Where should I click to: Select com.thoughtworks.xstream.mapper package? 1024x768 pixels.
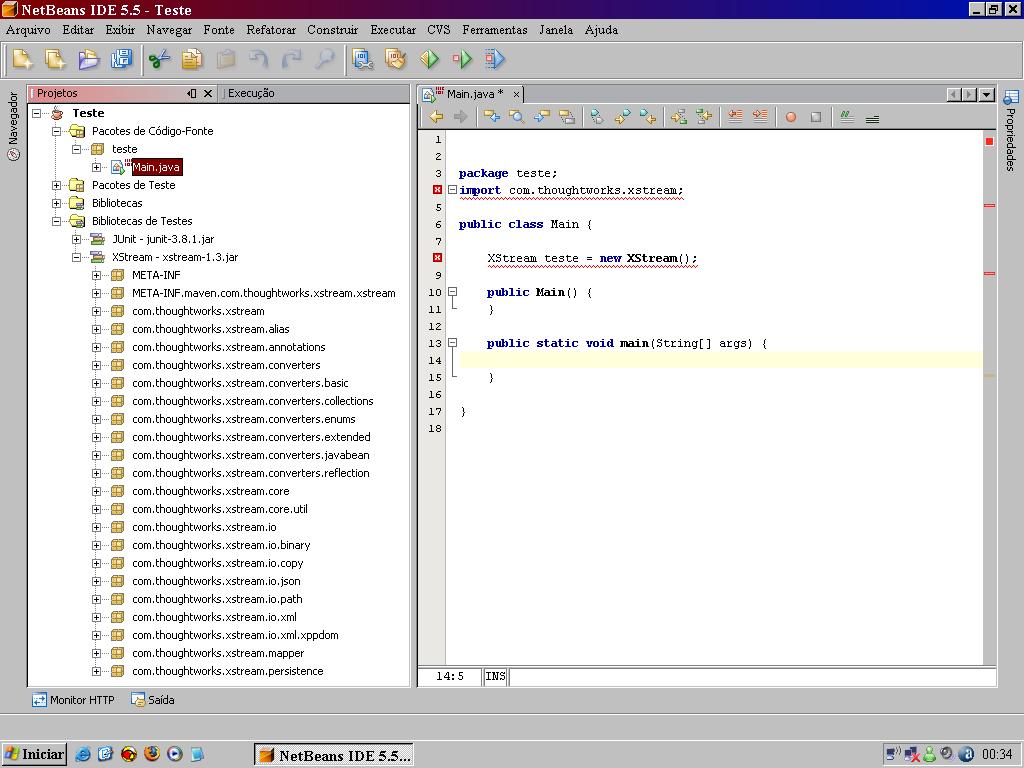tap(218, 653)
